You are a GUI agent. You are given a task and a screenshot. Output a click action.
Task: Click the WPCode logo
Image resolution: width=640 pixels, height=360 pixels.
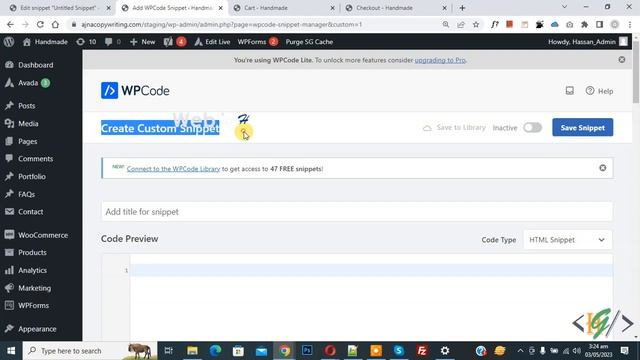tap(135, 91)
